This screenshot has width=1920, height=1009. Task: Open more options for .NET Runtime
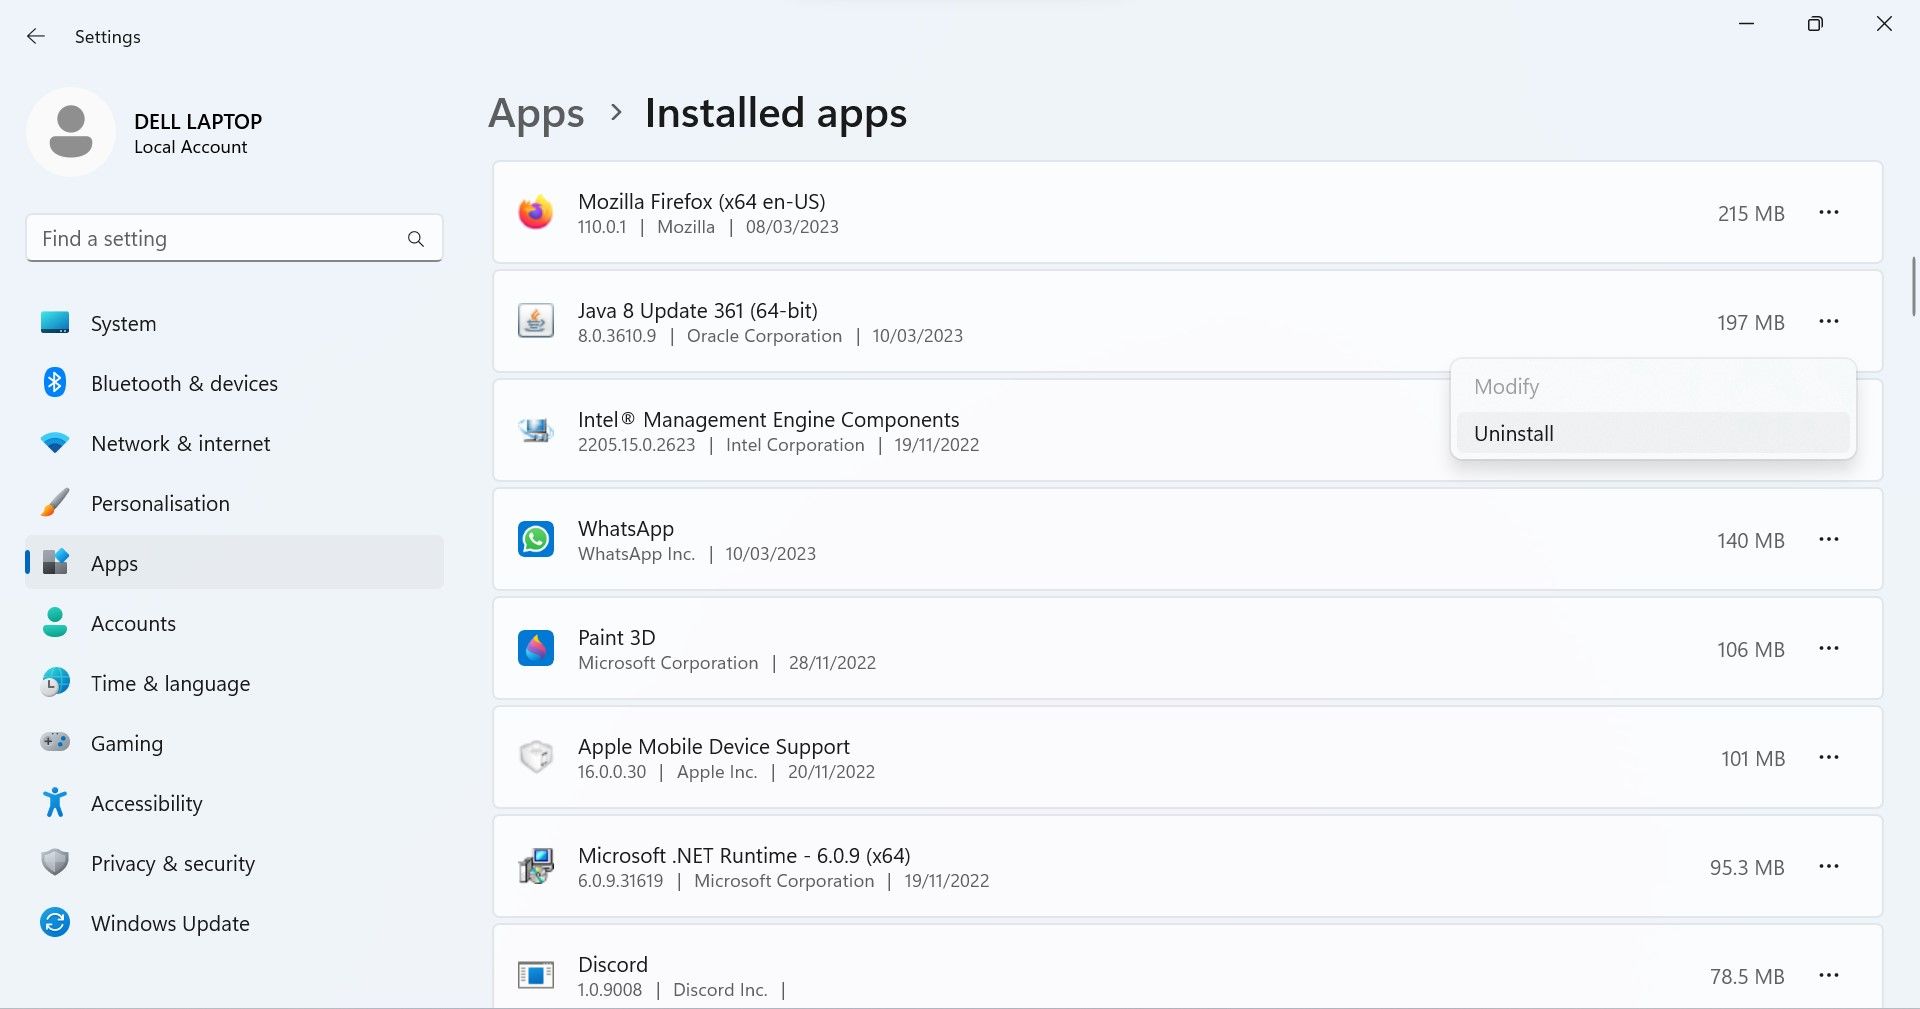[x=1829, y=866]
